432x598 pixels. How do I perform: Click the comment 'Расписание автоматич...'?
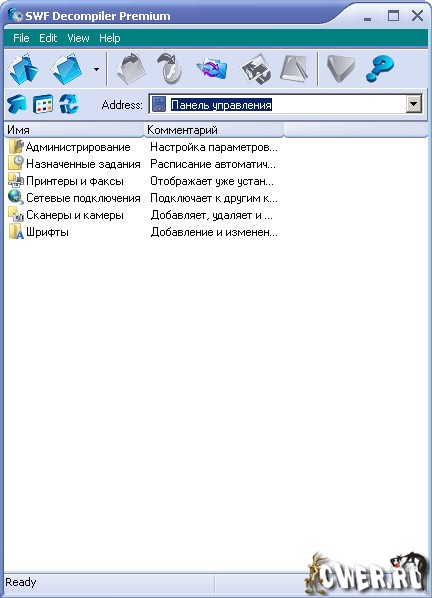(213, 164)
